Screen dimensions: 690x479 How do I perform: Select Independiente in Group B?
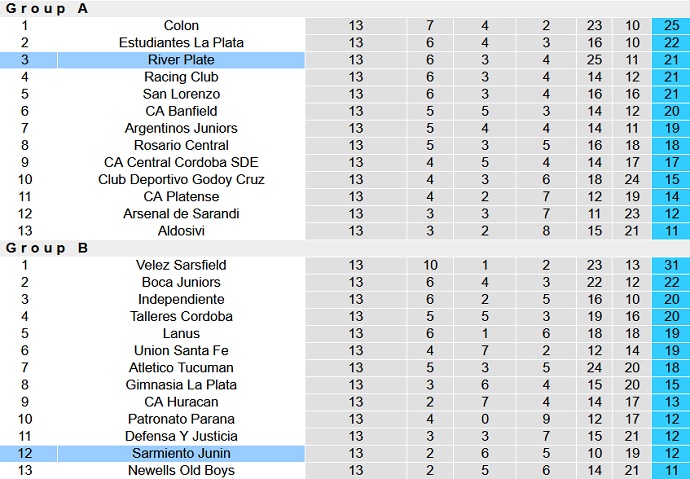point(181,299)
